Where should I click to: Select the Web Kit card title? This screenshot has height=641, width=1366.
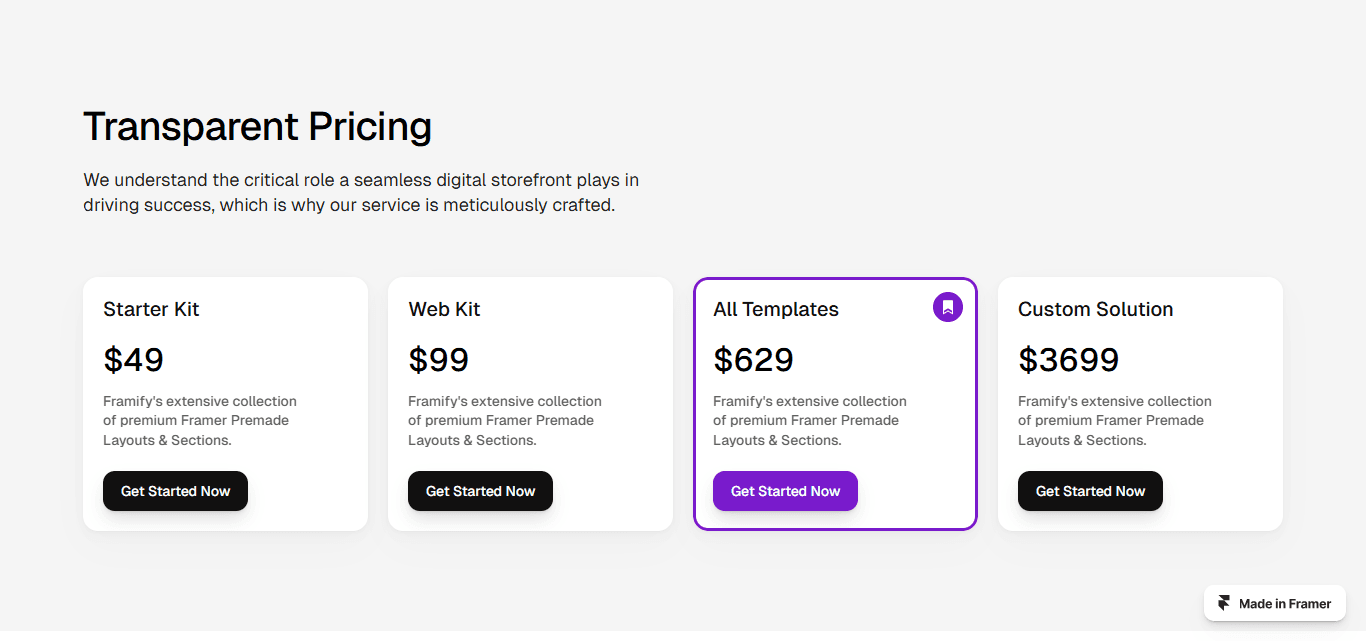click(x=444, y=309)
